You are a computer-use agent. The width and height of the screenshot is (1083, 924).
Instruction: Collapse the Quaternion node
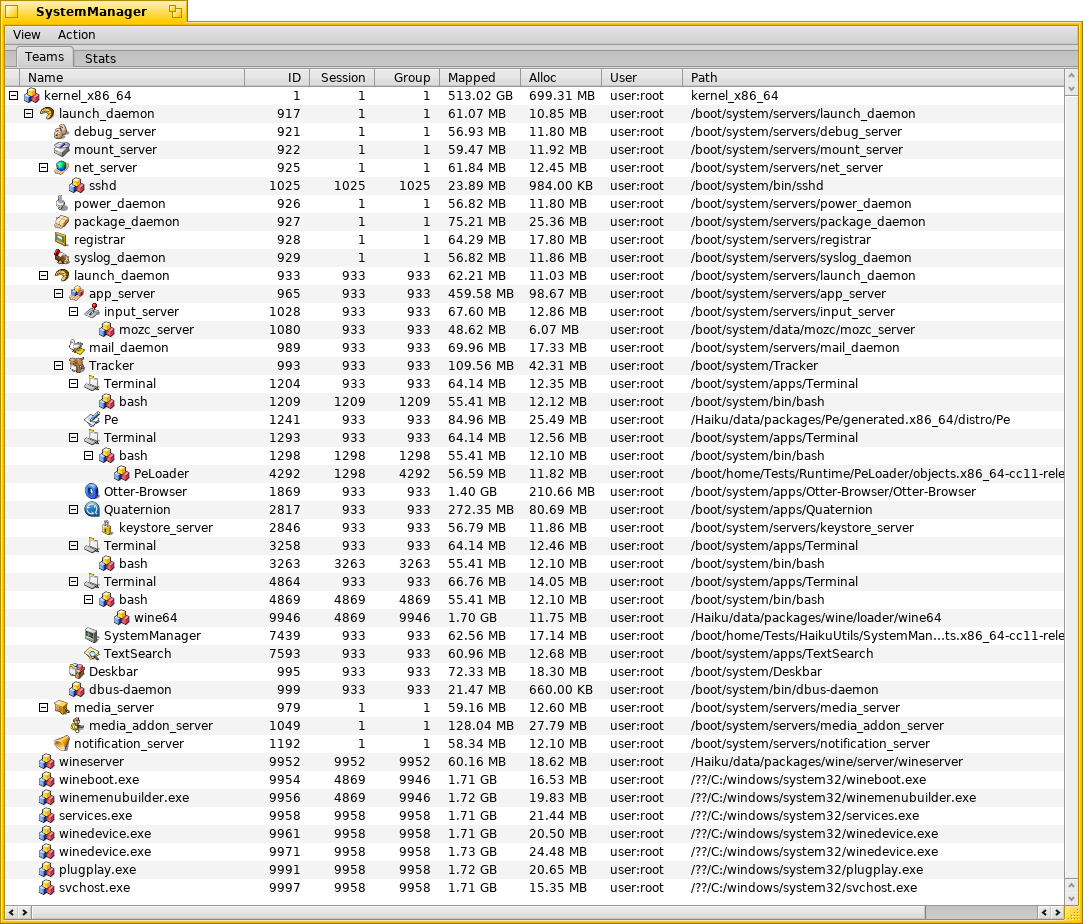click(74, 510)
